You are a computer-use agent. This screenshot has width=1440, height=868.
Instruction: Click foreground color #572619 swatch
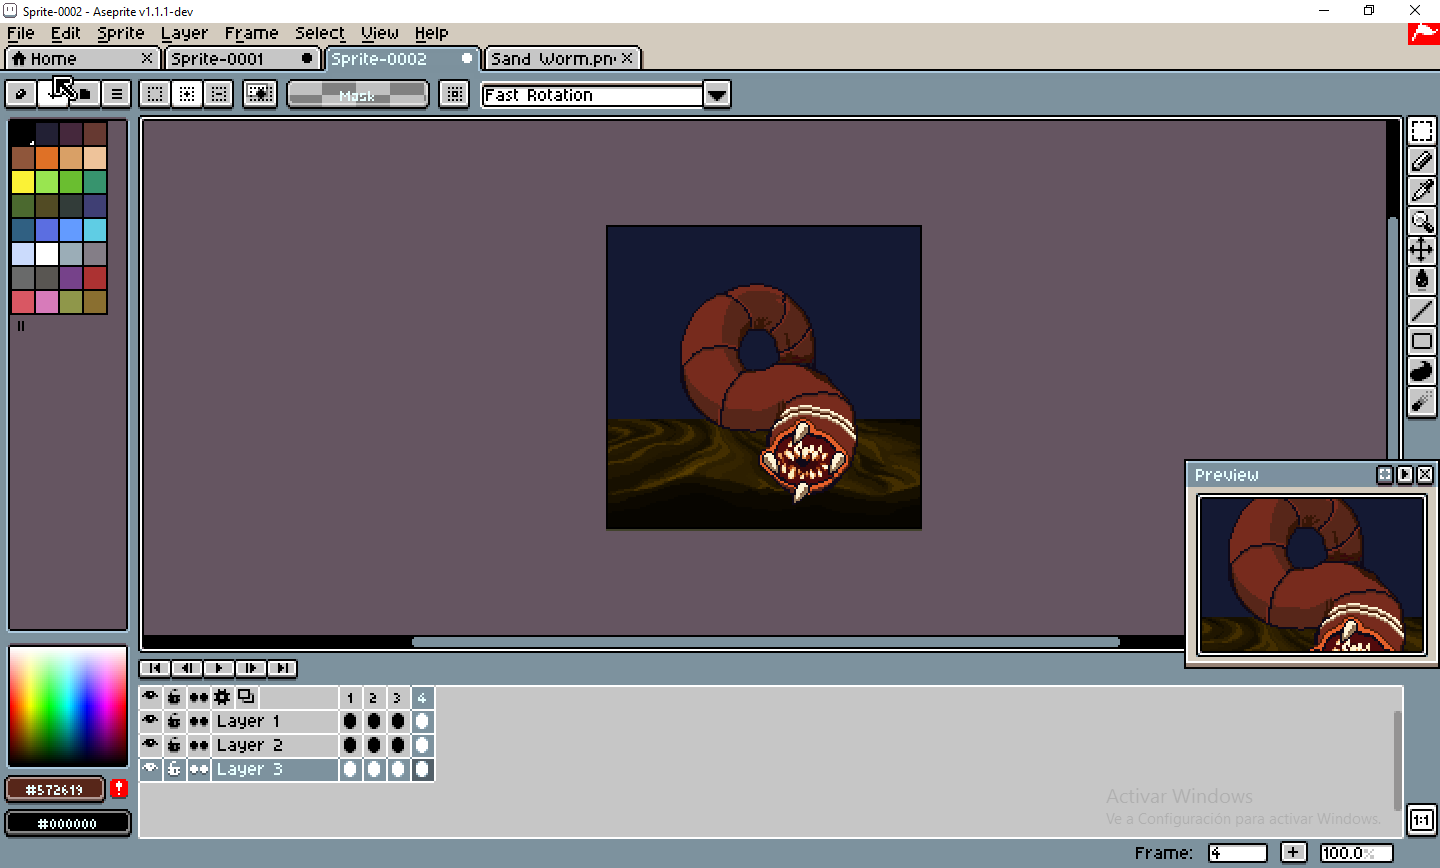click(x=55, y=789)
